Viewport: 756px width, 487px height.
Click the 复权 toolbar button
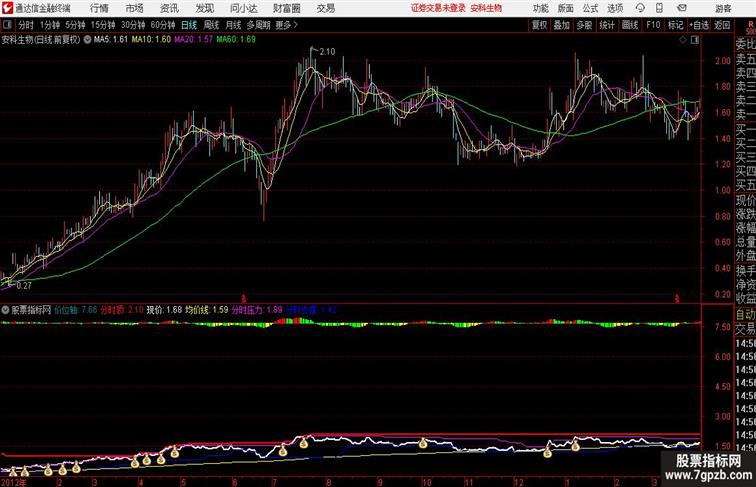pyautogui.click(x=539, y=25)
